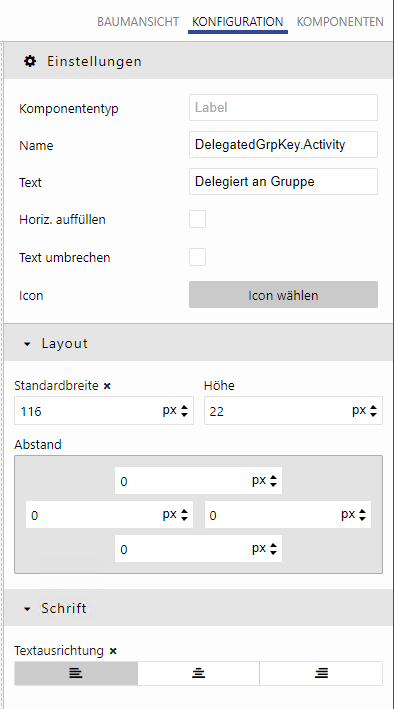394x709 pixels.
Task: Enable the Horiz. auffüllen checkbox
Action: point(197,219)
